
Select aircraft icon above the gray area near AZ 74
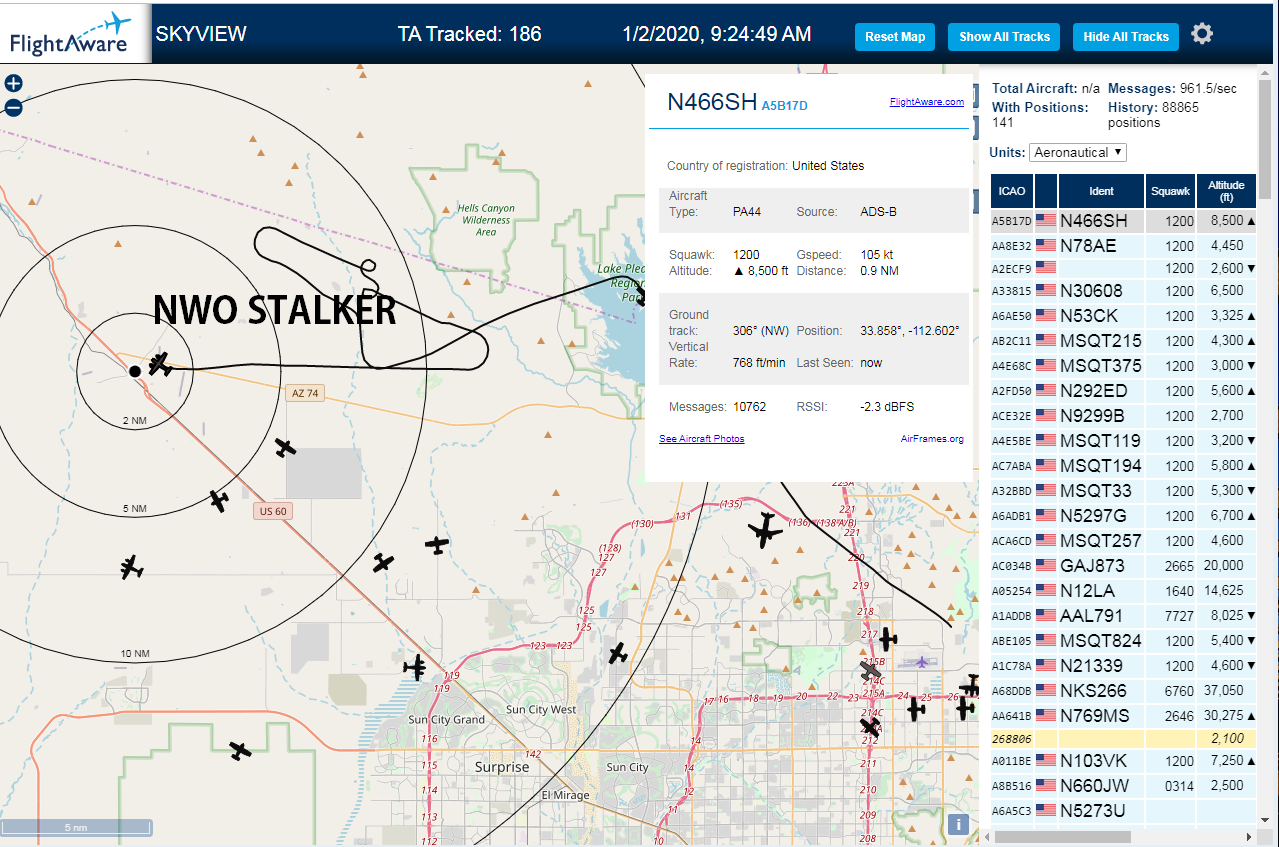click(286, 447)
